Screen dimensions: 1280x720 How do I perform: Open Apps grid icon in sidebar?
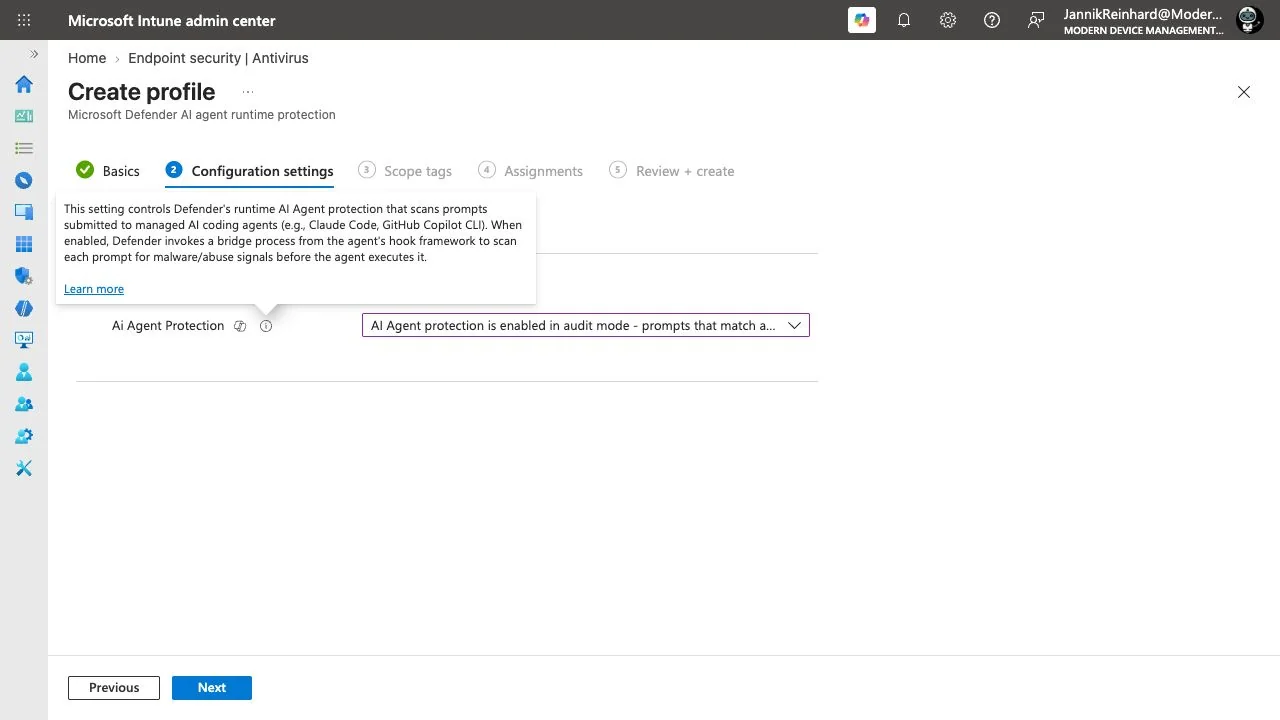click(x=24, y=244)
